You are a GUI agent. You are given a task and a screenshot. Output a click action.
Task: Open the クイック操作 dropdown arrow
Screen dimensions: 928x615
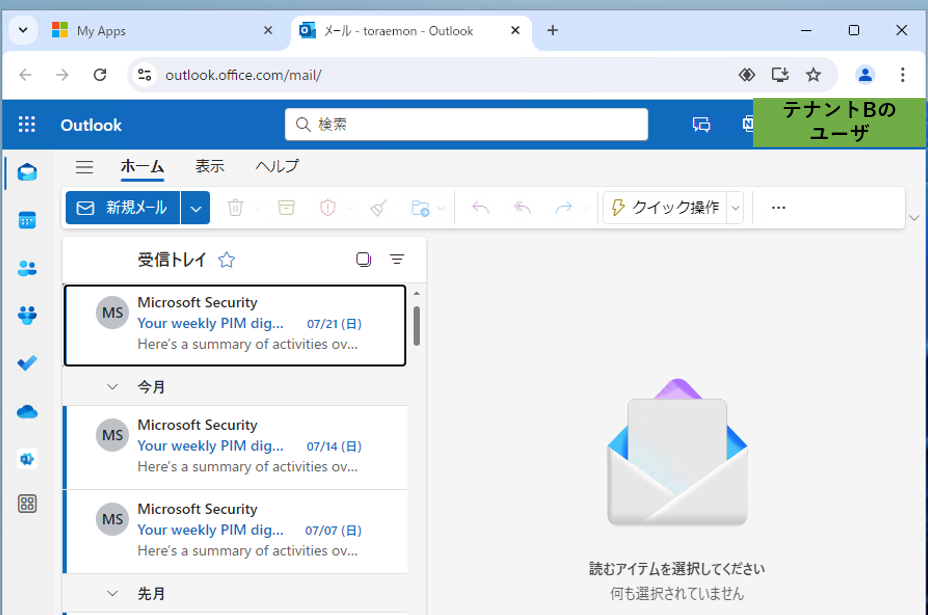[736, 208]
